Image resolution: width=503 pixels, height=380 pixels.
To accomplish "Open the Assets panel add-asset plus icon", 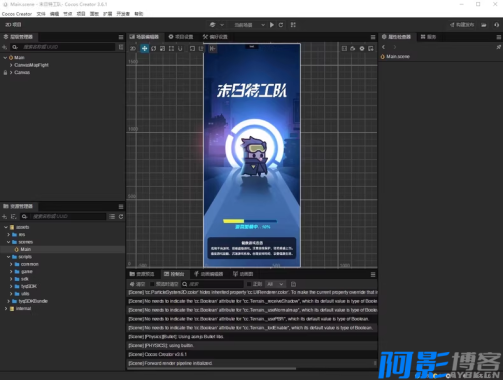I will tap(4, 217).
